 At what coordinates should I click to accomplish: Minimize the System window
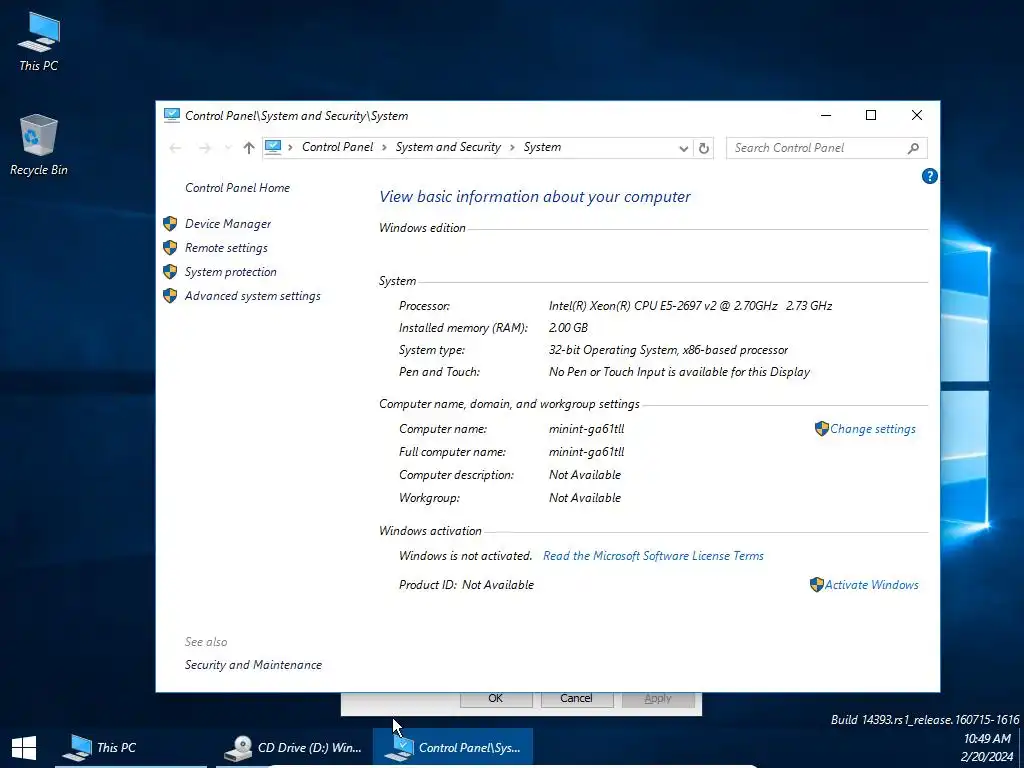point(826,116)
